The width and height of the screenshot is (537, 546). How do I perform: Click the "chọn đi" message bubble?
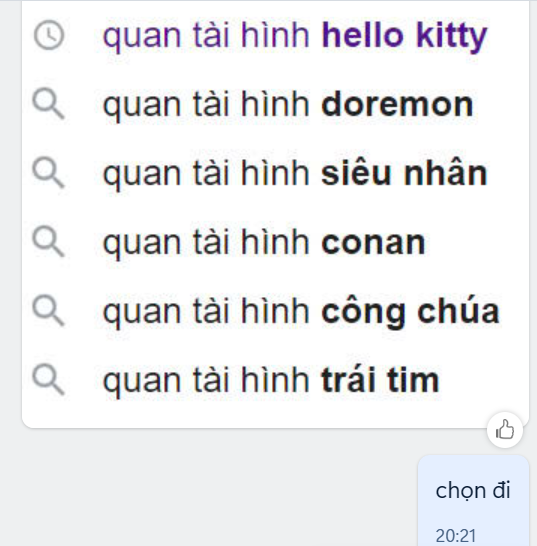pyautogui.click(x=473, y=501)
